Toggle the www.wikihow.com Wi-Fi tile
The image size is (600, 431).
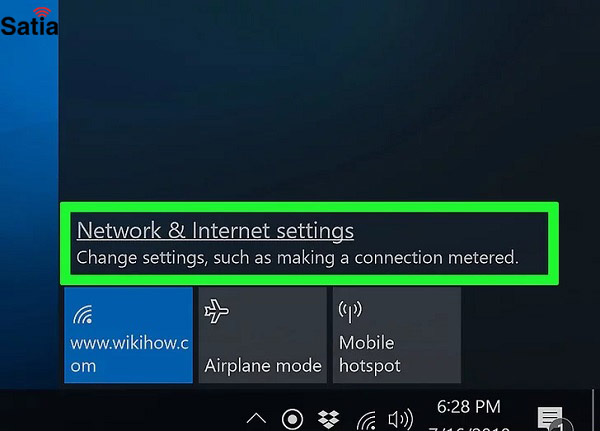pyautogui.click(x=128, y=335)
